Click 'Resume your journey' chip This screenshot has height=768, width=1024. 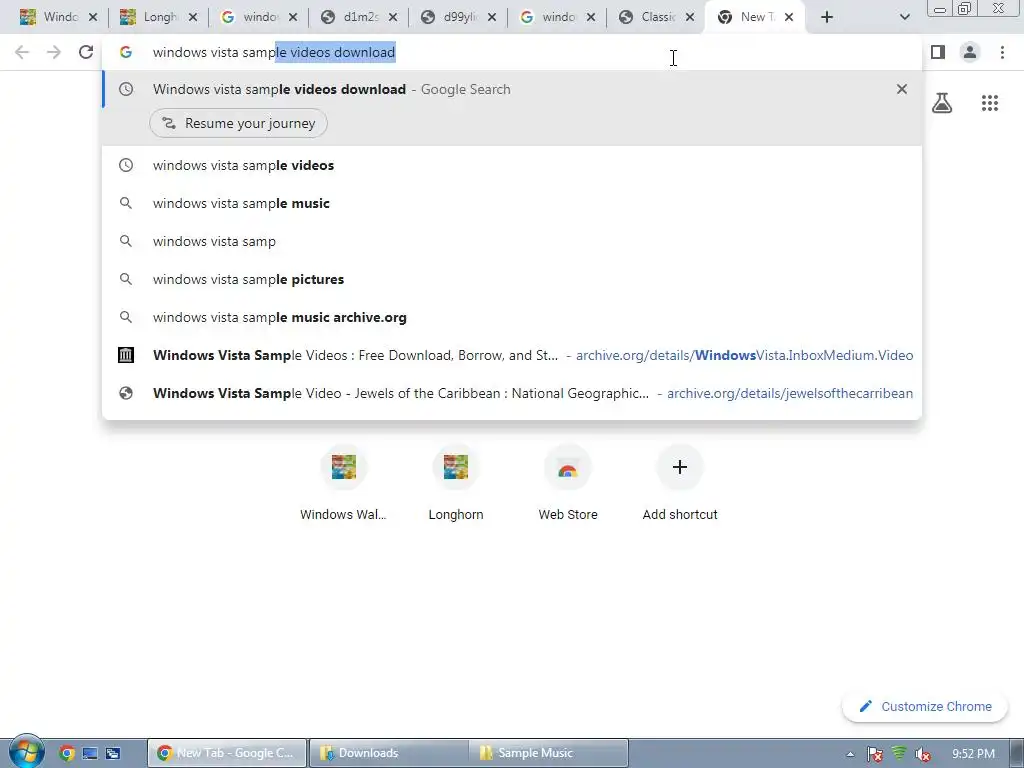238,123
